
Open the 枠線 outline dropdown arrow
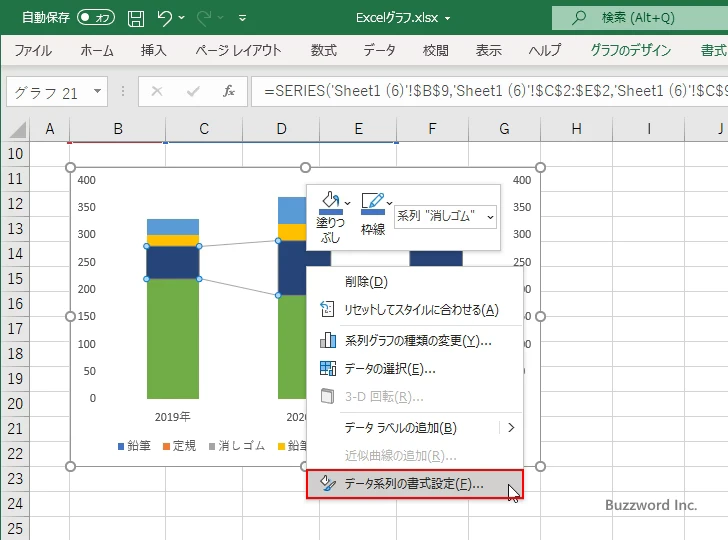point(389,203)
